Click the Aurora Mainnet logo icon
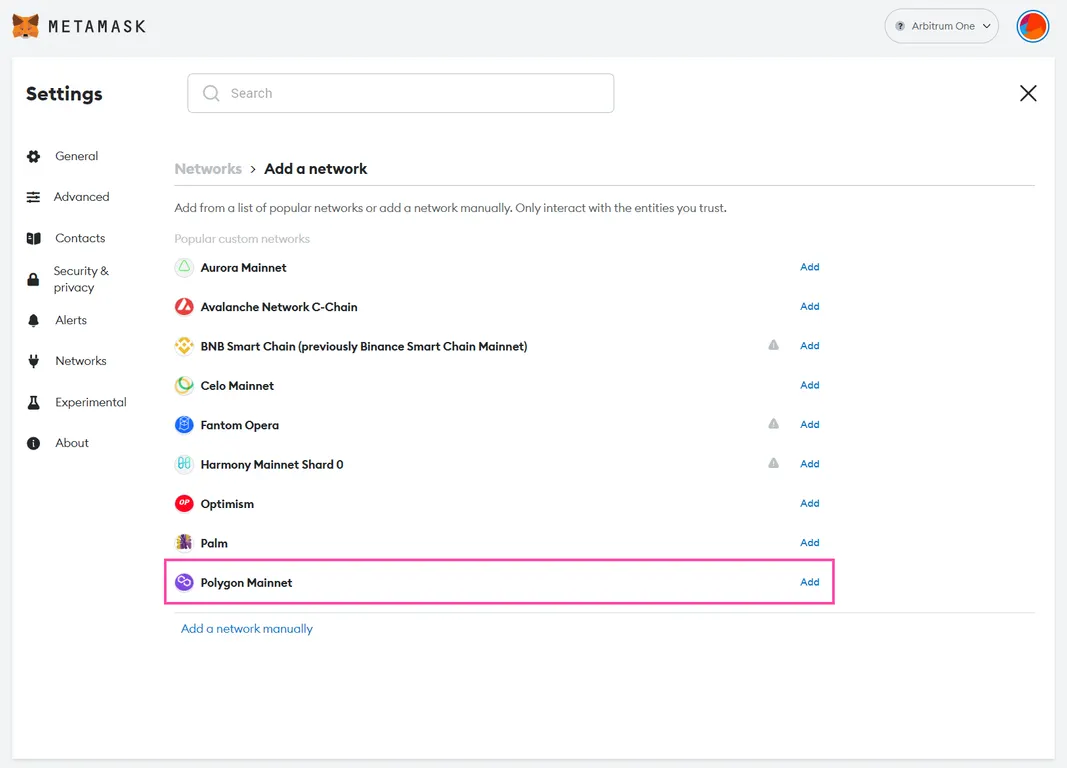This screenshot has width=1067, height=768. pos(184,267)
